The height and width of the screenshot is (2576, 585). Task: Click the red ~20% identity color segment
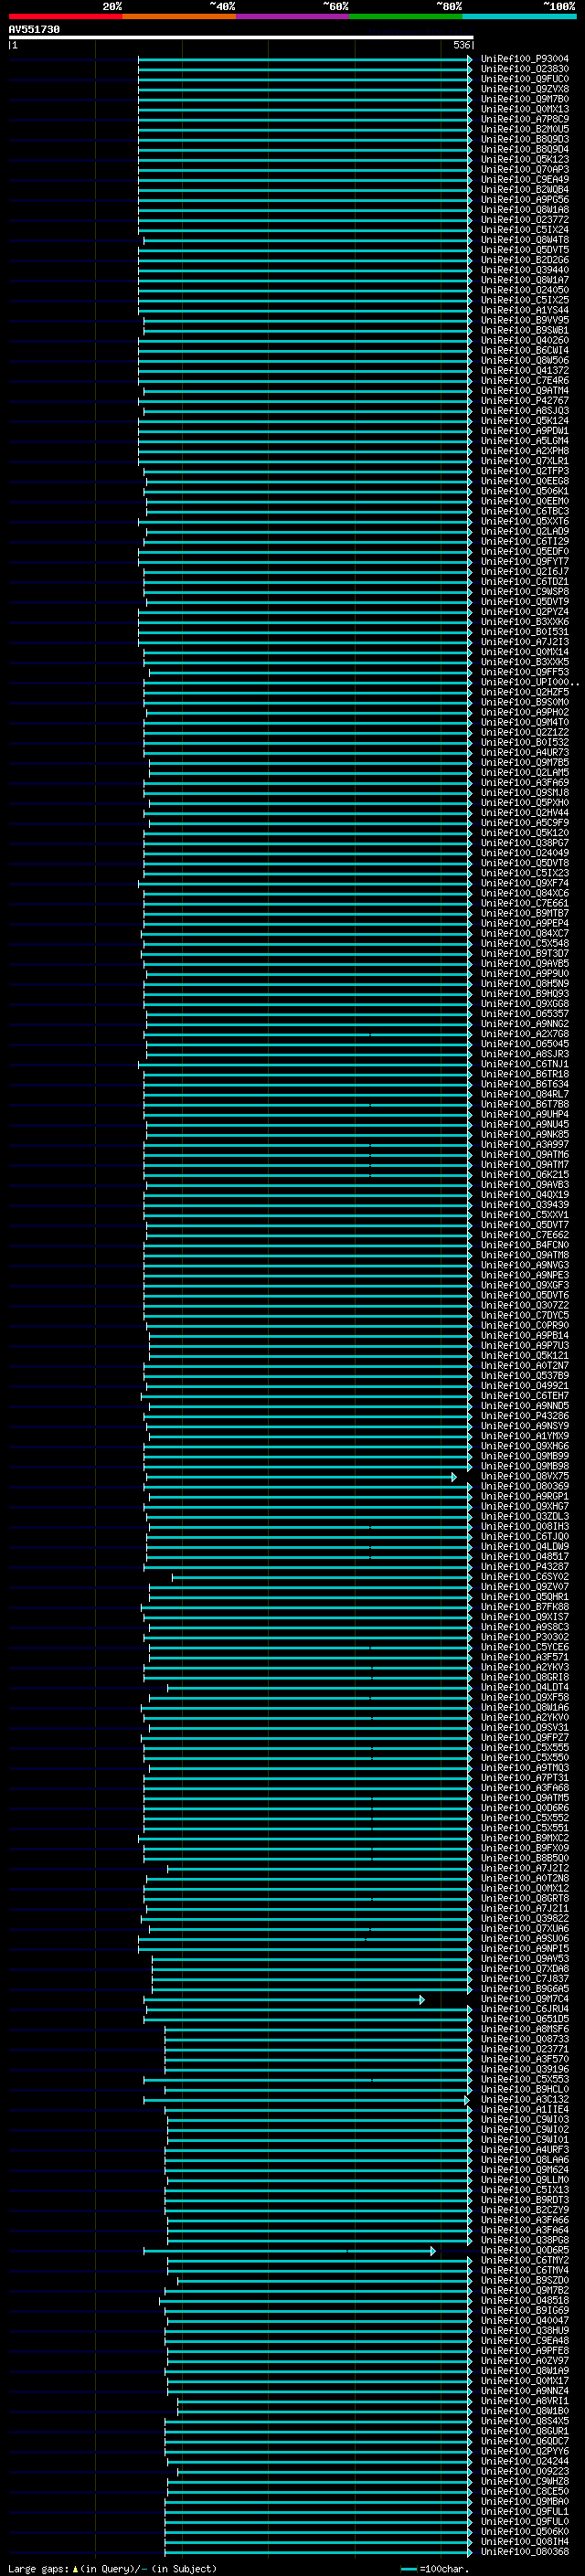pos(65,16)
